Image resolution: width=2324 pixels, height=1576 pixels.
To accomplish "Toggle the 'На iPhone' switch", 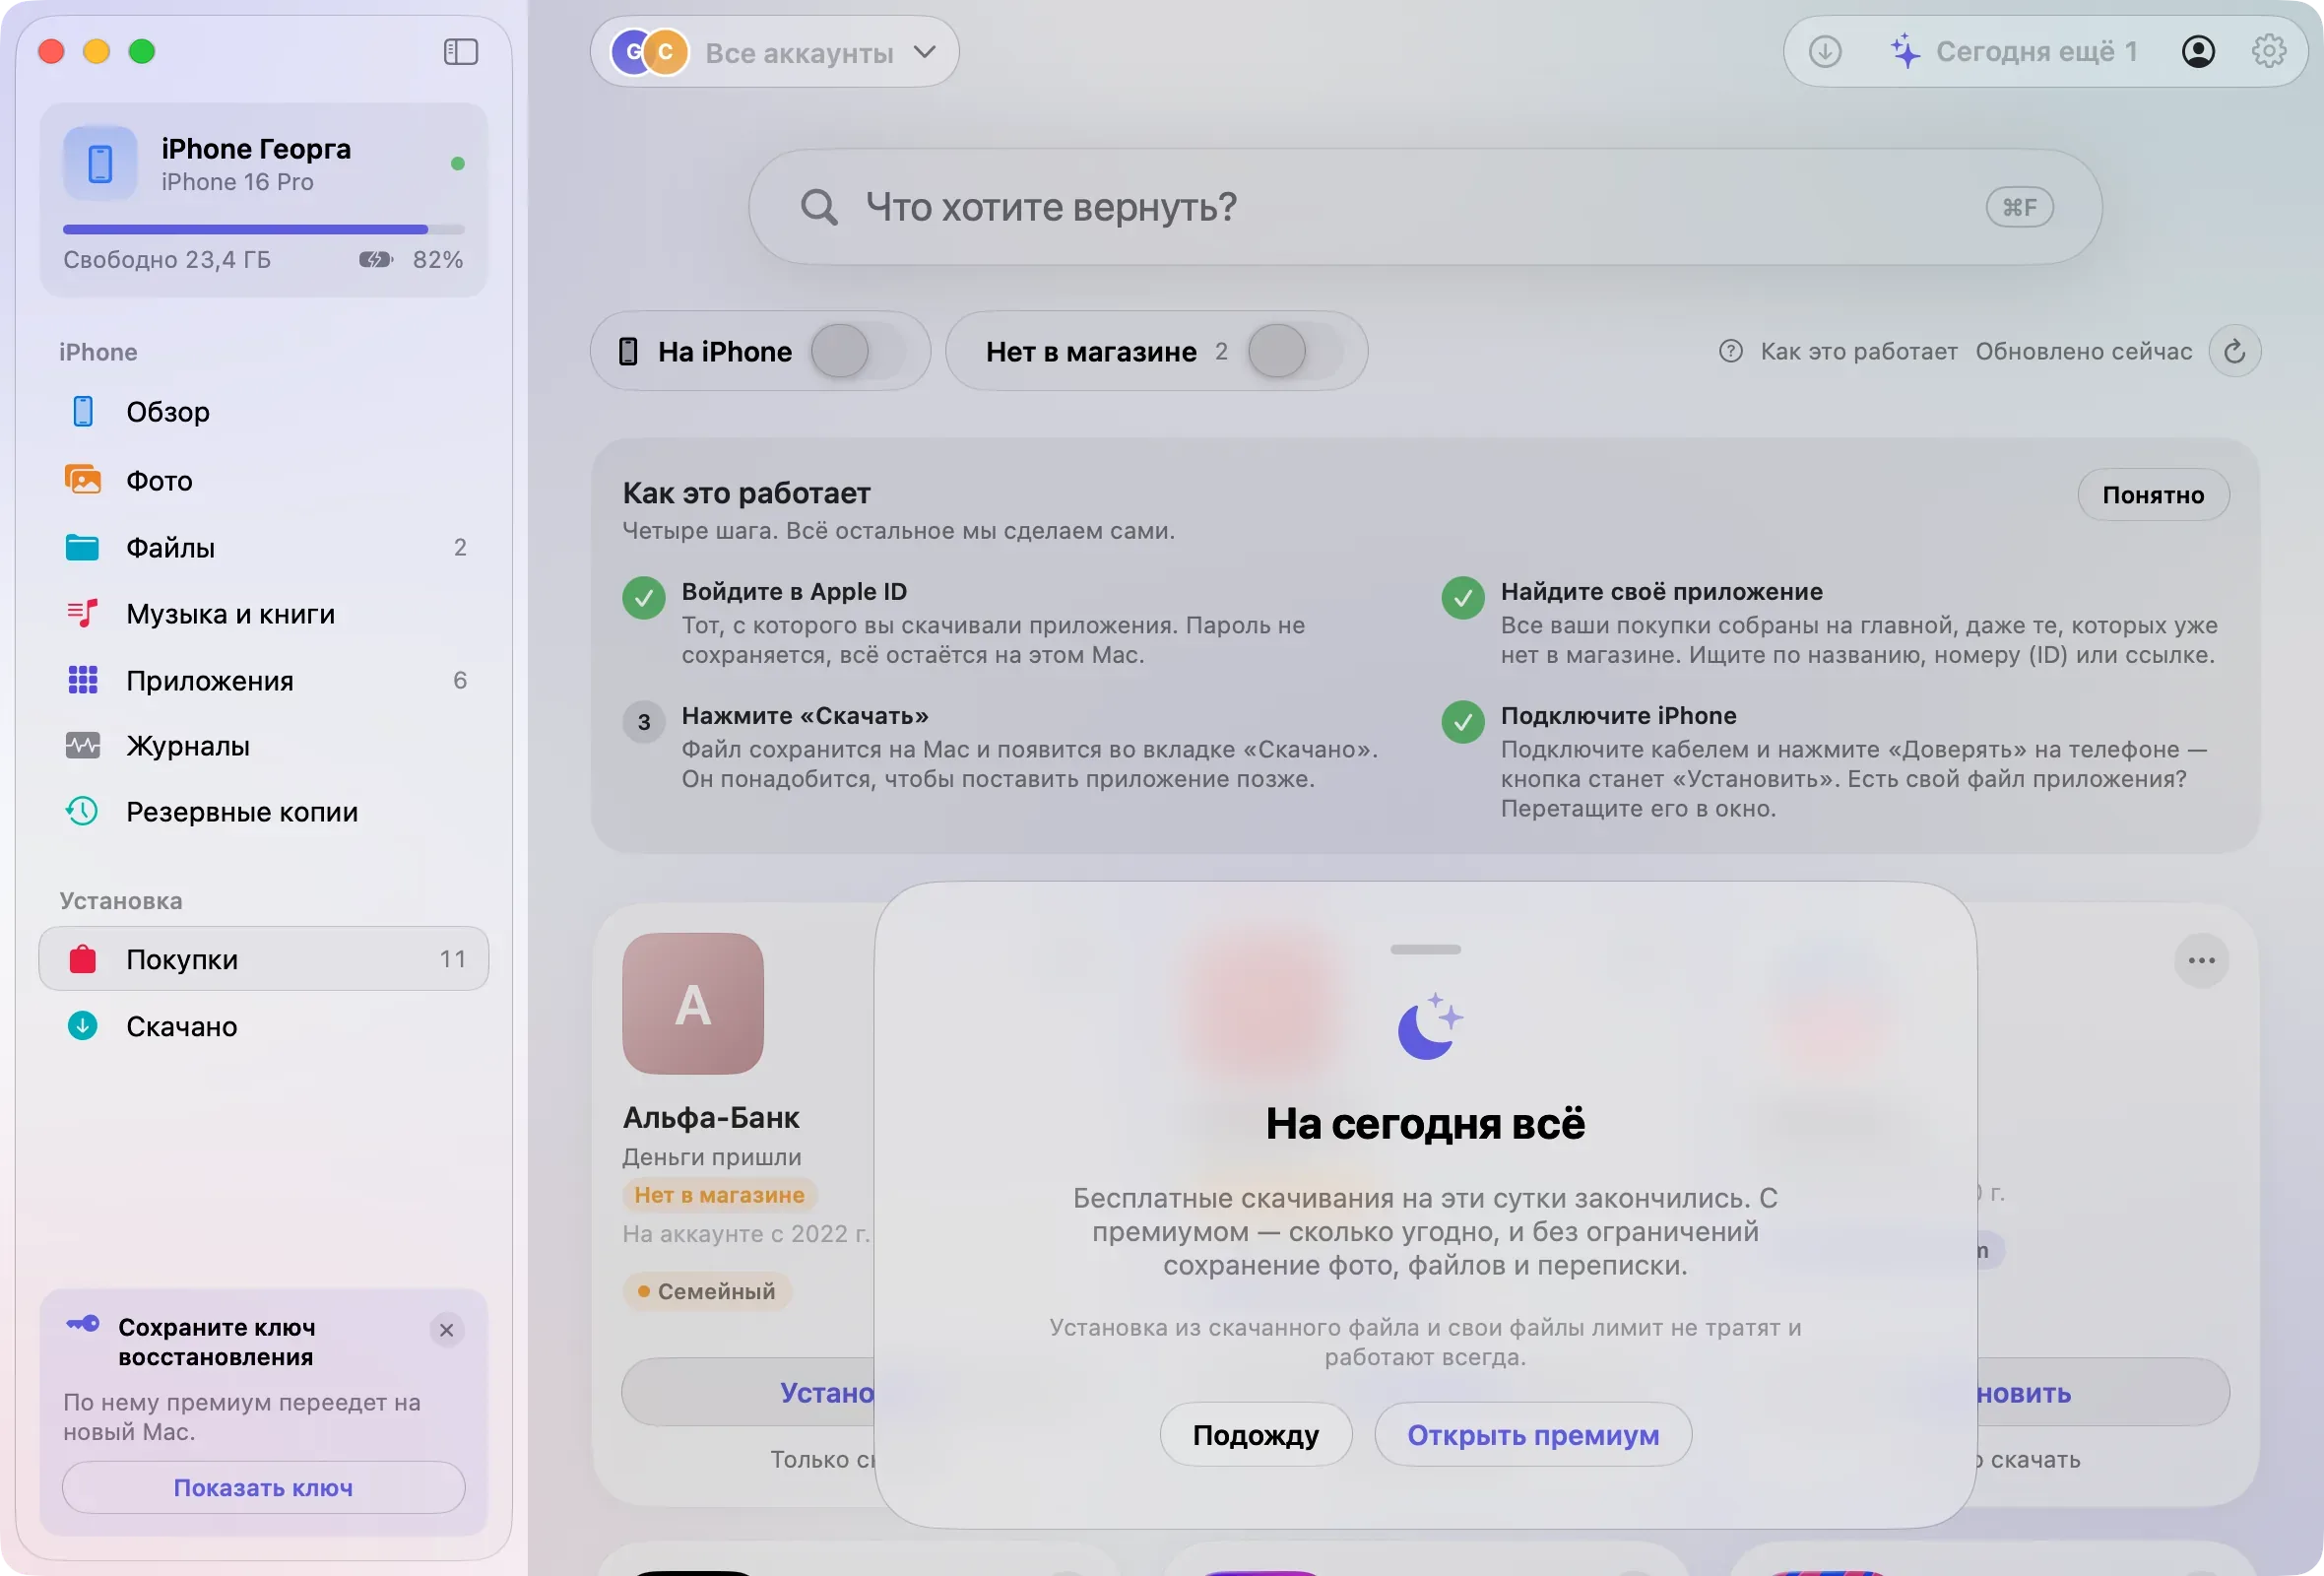I will pos(858,352).
